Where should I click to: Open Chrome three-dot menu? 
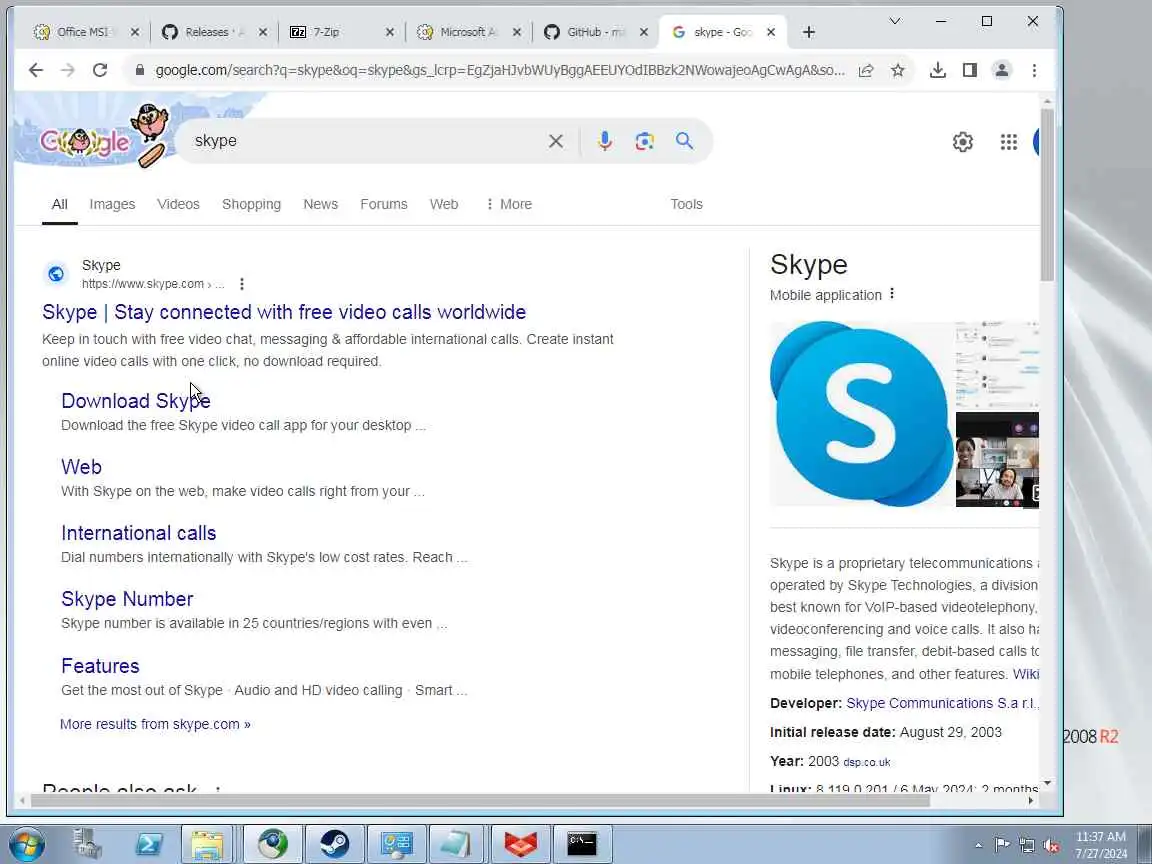coord(1034,71)
